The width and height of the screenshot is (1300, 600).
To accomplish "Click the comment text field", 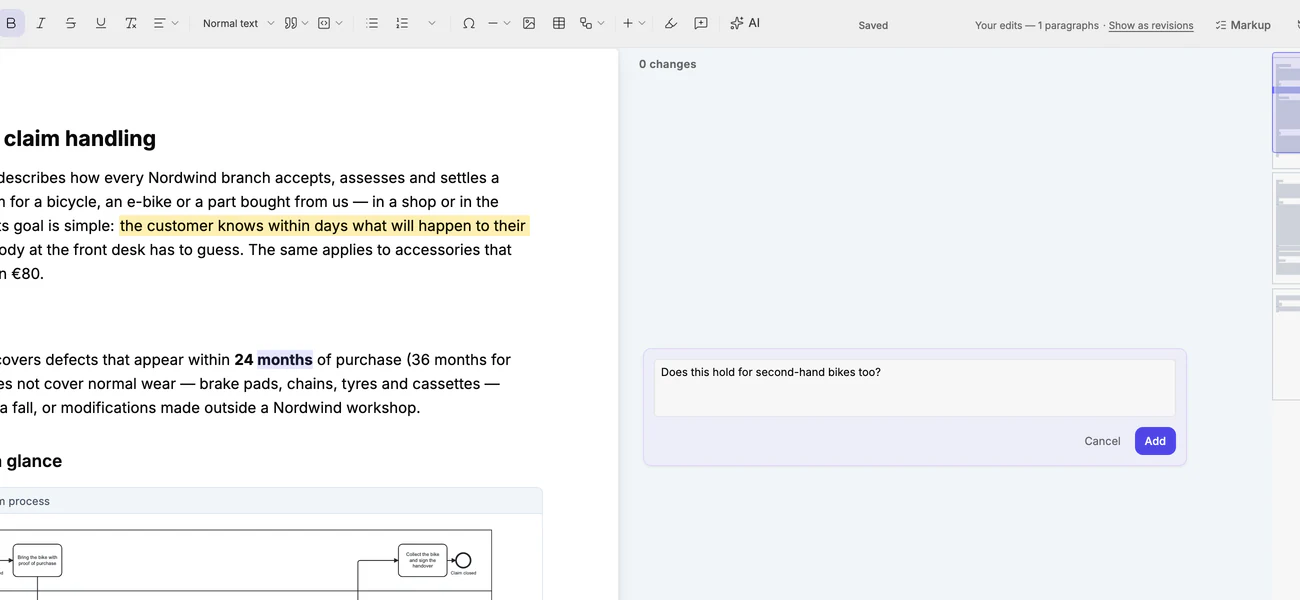I will [x=915, y=388].
